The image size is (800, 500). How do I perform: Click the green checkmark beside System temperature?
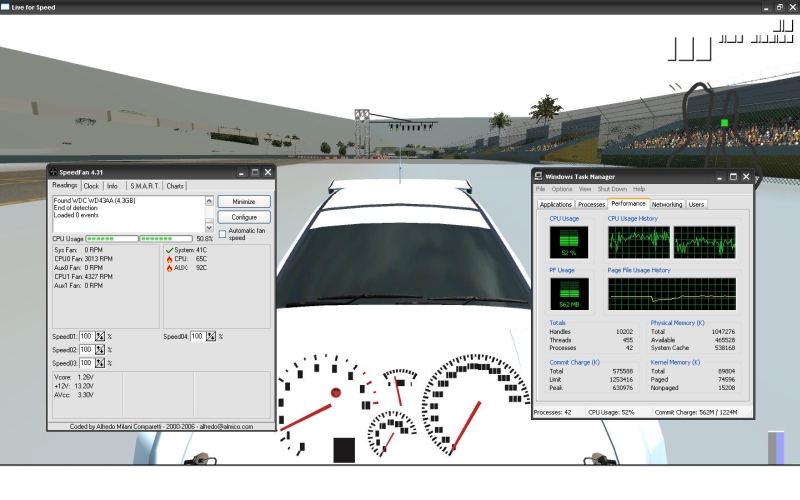(x=169, y=250)
